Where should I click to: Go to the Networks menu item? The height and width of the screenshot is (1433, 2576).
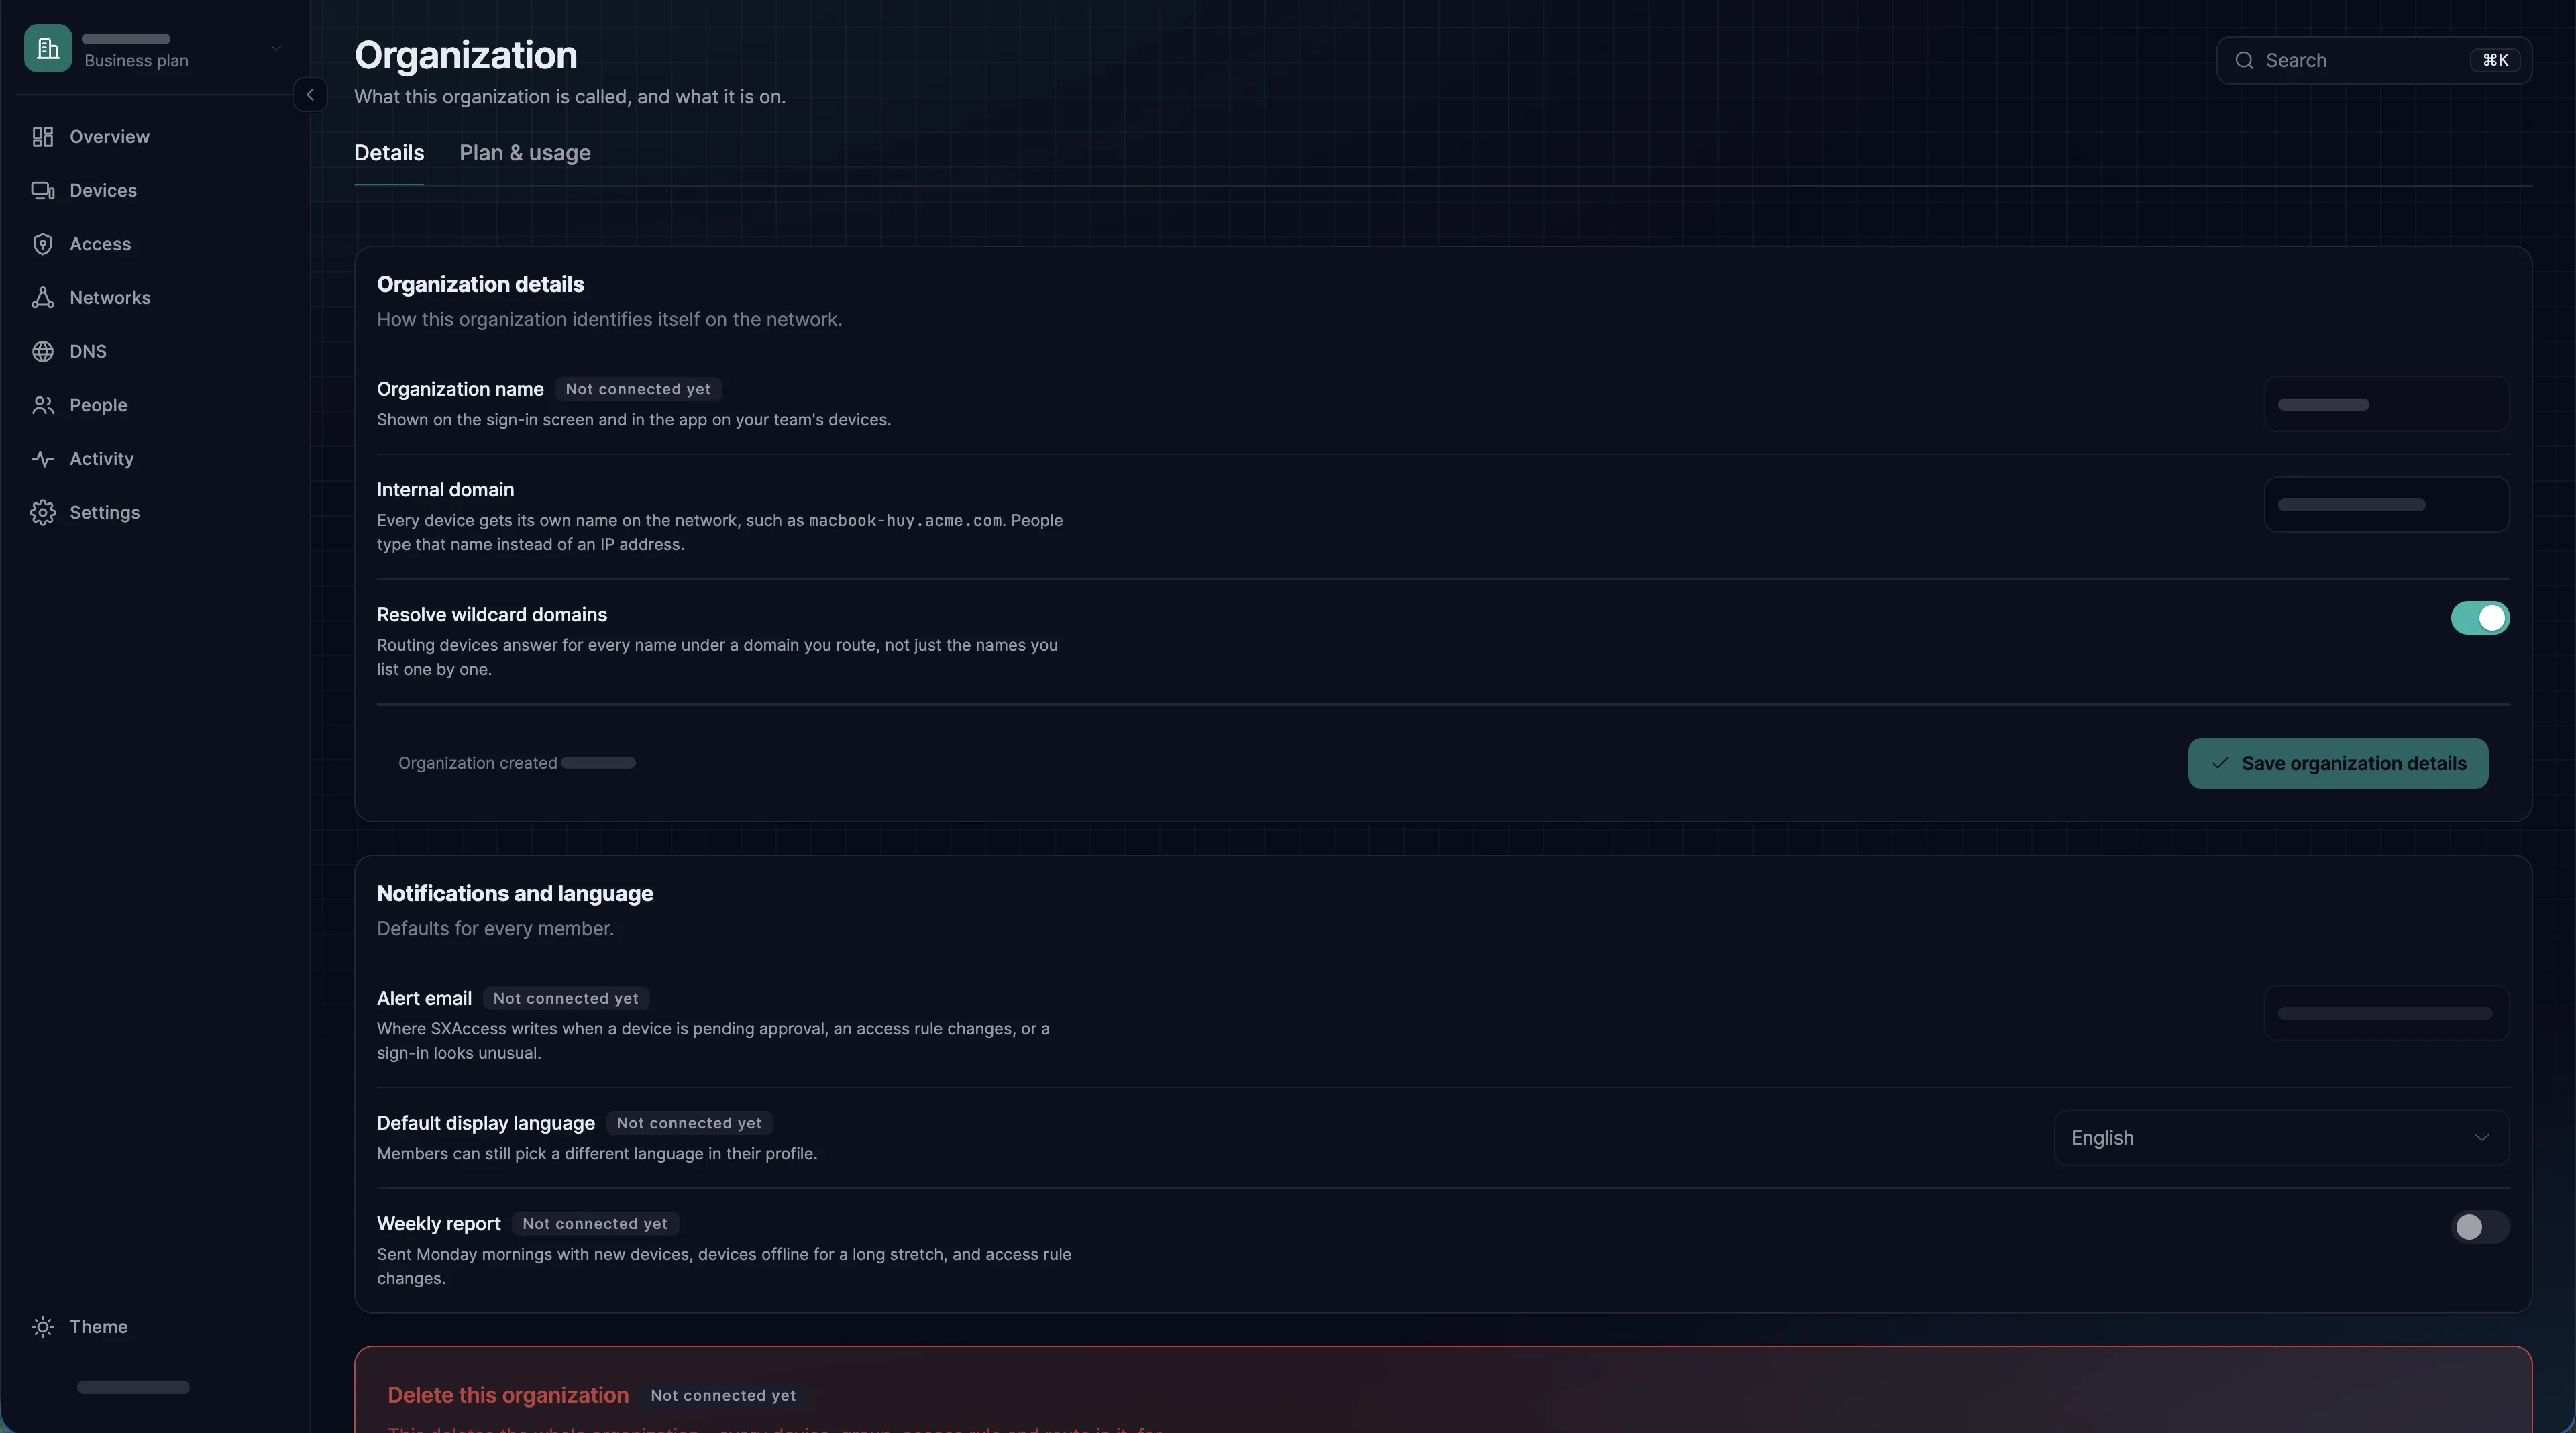[155, 298]
